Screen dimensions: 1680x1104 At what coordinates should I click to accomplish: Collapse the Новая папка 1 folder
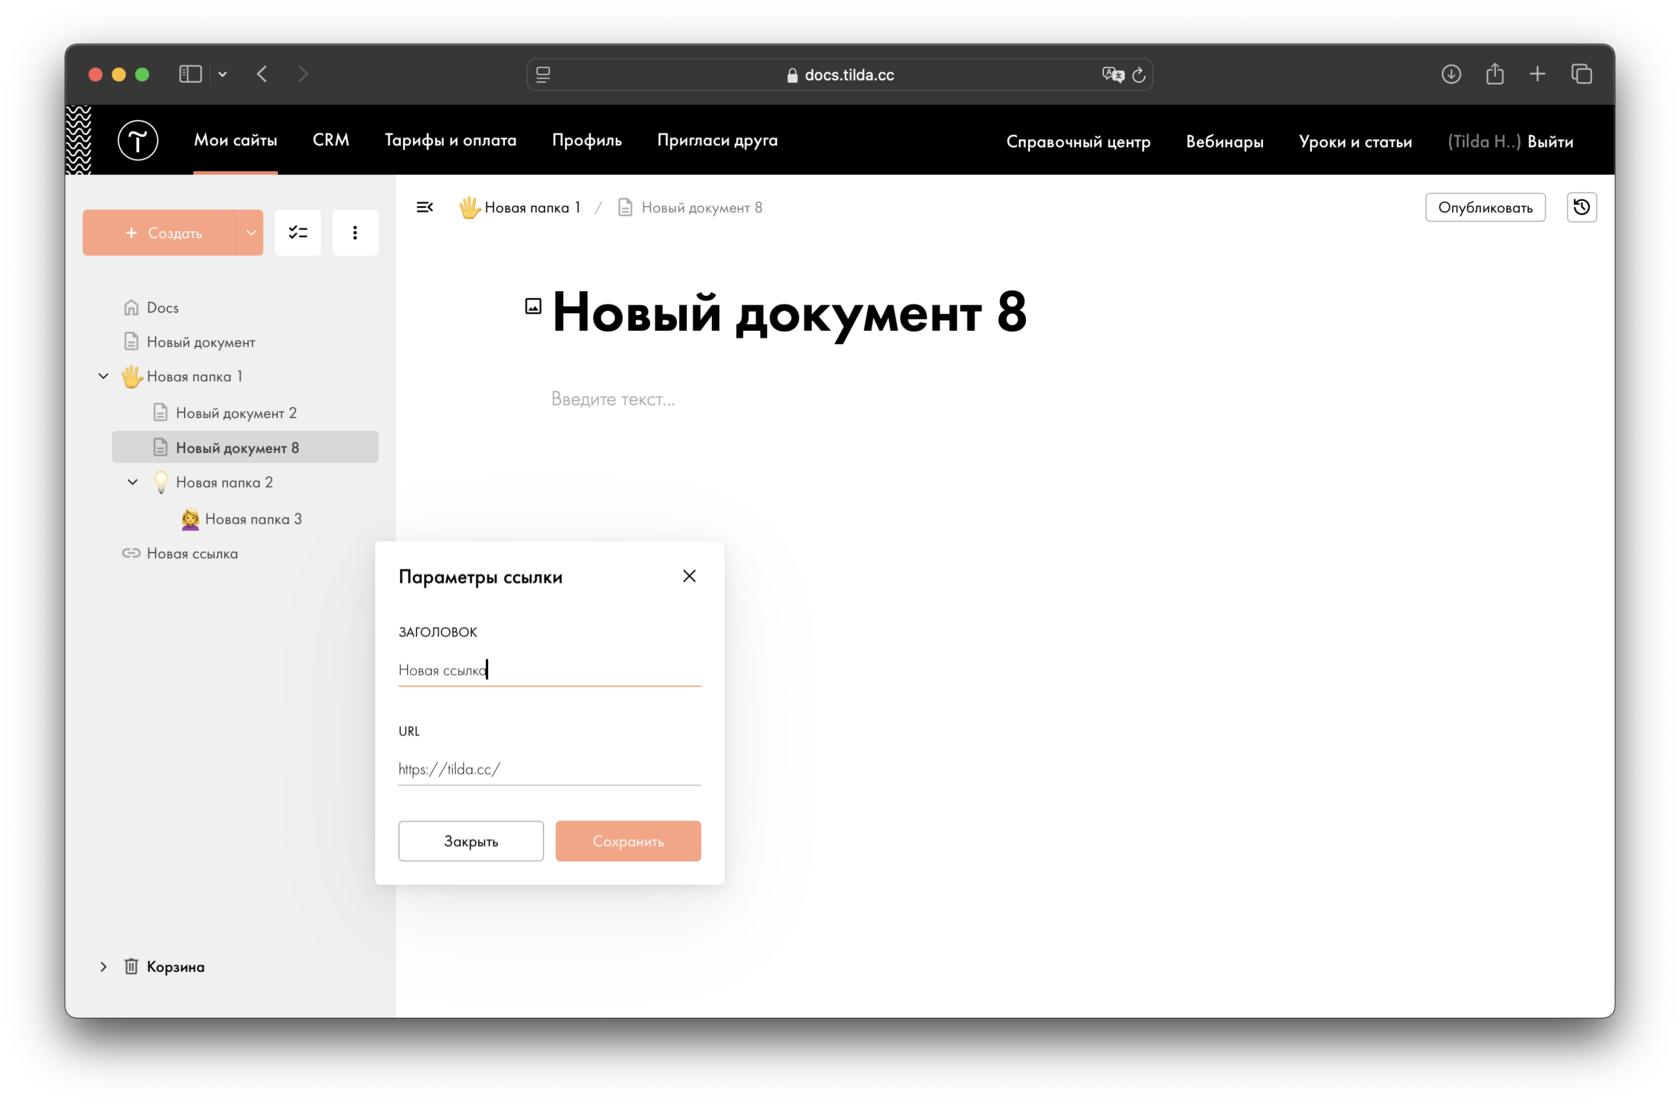click(104, 377)
